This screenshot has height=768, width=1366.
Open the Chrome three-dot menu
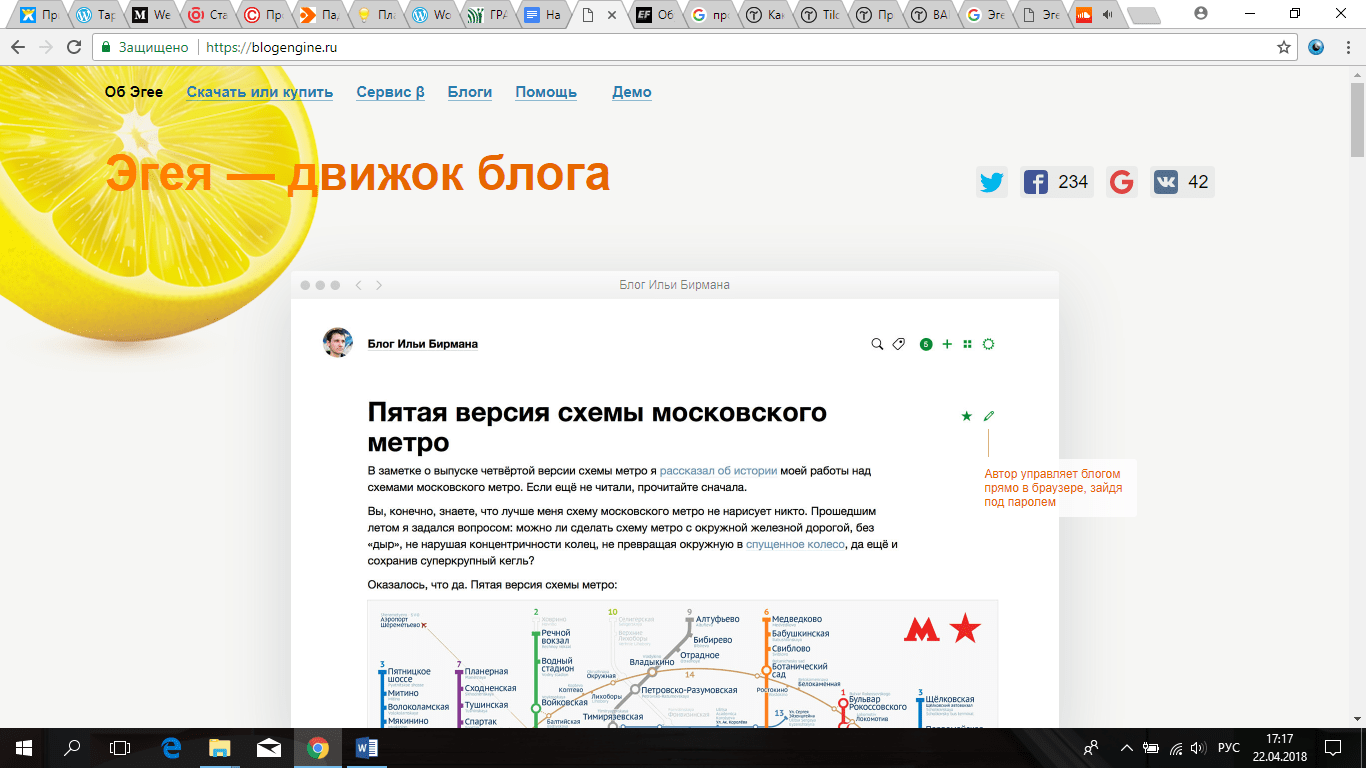(1347, 46)
